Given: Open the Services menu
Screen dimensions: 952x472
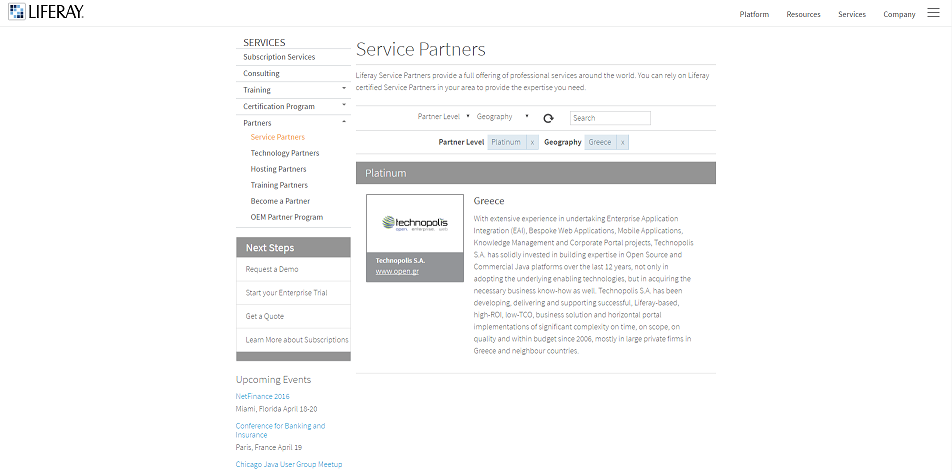Looking at the screenshot, I should pyautogui.click(x=852, y=14).
